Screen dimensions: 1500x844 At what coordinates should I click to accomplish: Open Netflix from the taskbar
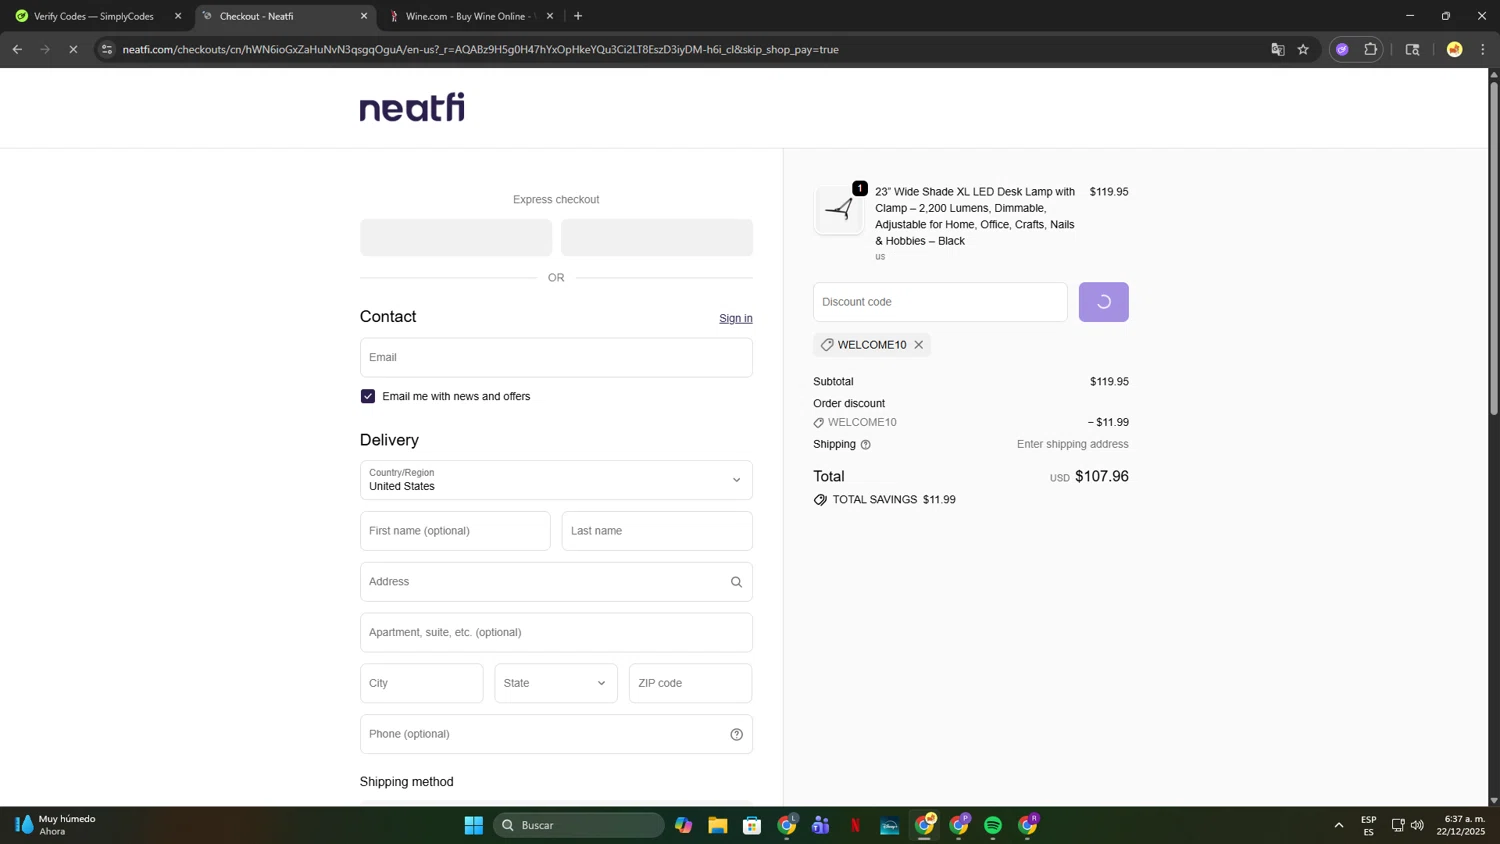[855, 825]
